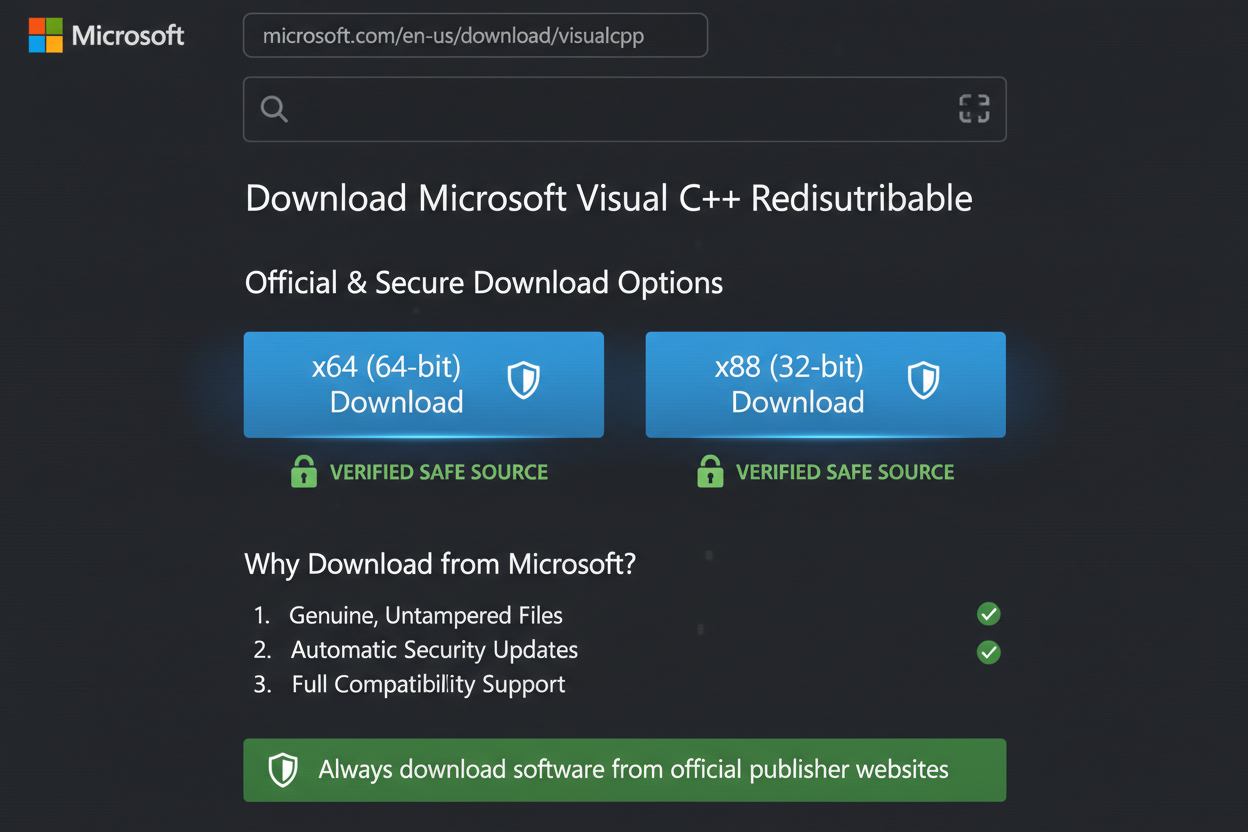Click the green lock under x88 download
Screen dimensions: 1248x832
click(x=710, y=472)
